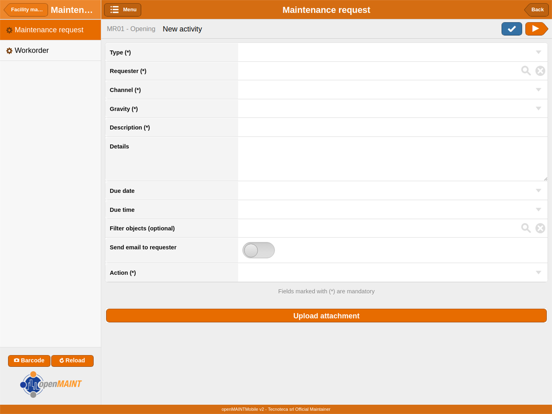
Task: Clear the Requester field with X icon
Action: click(540, 71)
